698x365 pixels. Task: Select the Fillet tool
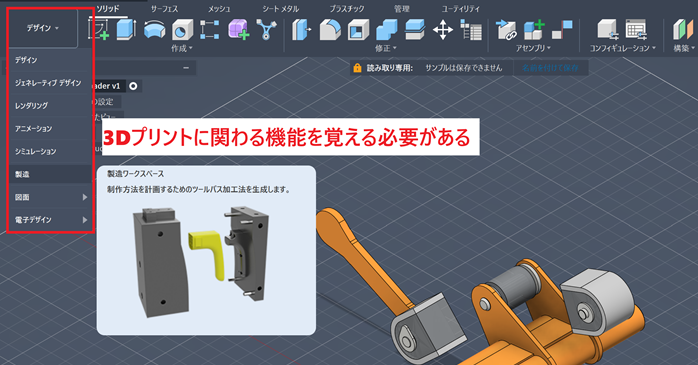point(330,30)
